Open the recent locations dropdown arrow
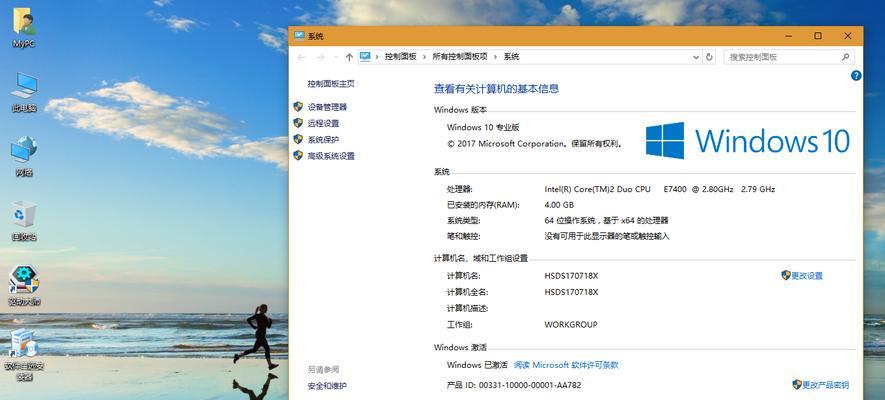885x400 pixels. pyautogui.click(x=336, y=57)
